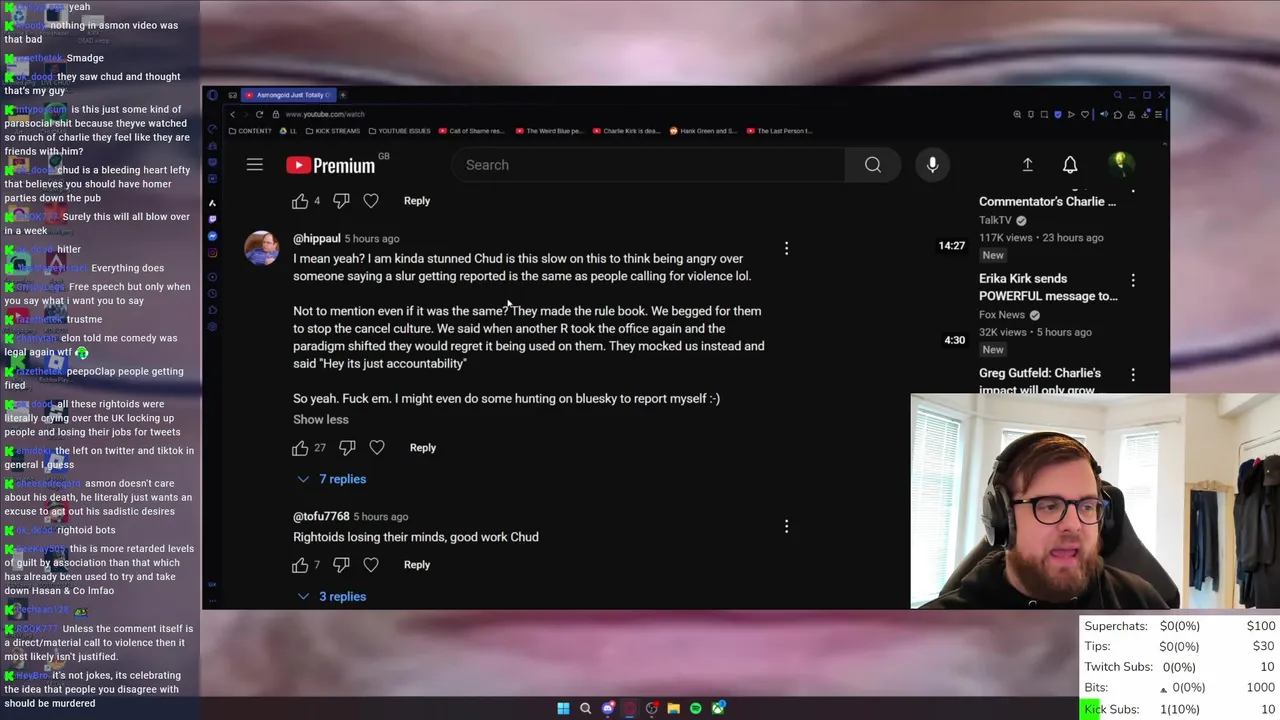Reply to the @hippaul comment
This screenshot has width=1280, height=720.
tap(423, 448)
